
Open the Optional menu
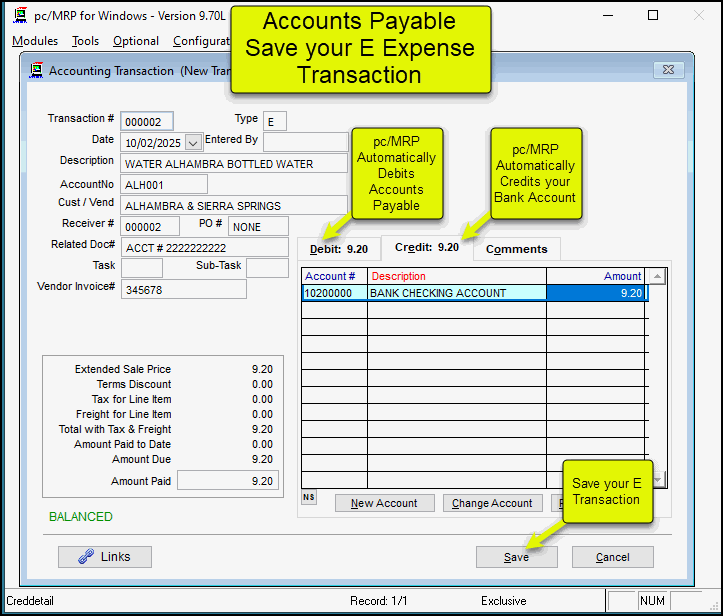coord(136,41)
